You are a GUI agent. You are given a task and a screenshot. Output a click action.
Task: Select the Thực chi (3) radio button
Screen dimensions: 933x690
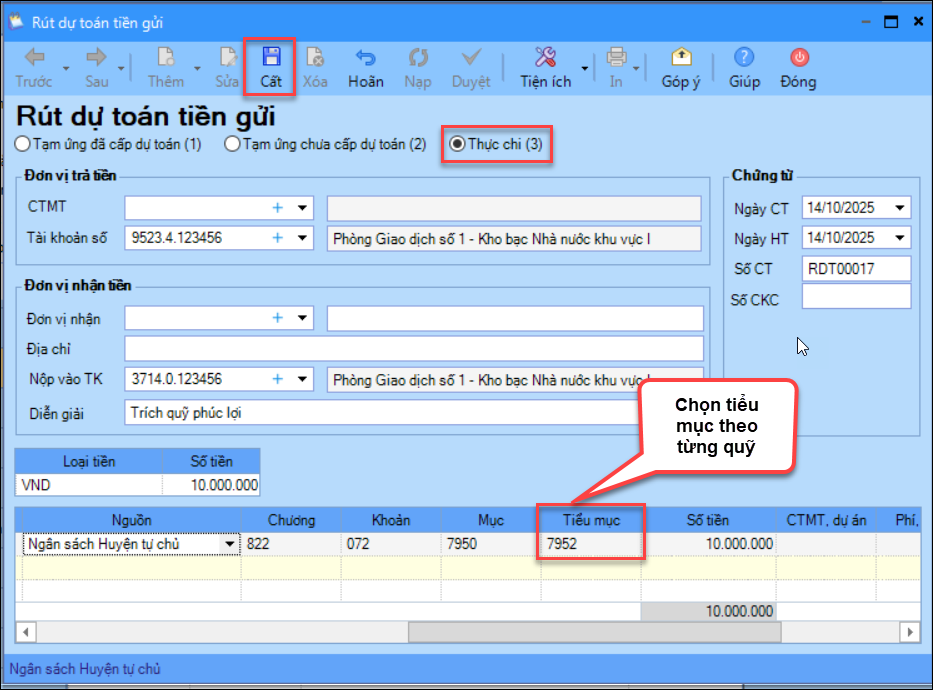click(x=458, y=144)
